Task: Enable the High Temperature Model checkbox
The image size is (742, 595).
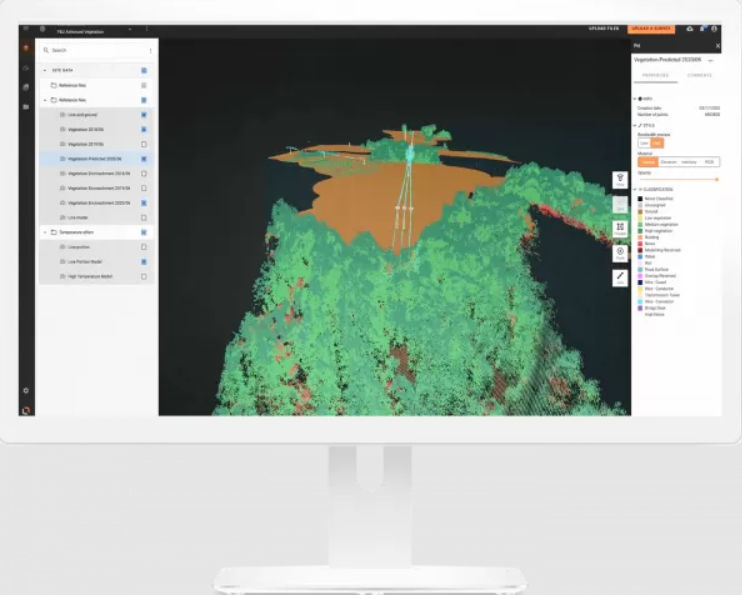Action: tap(144, 276)
